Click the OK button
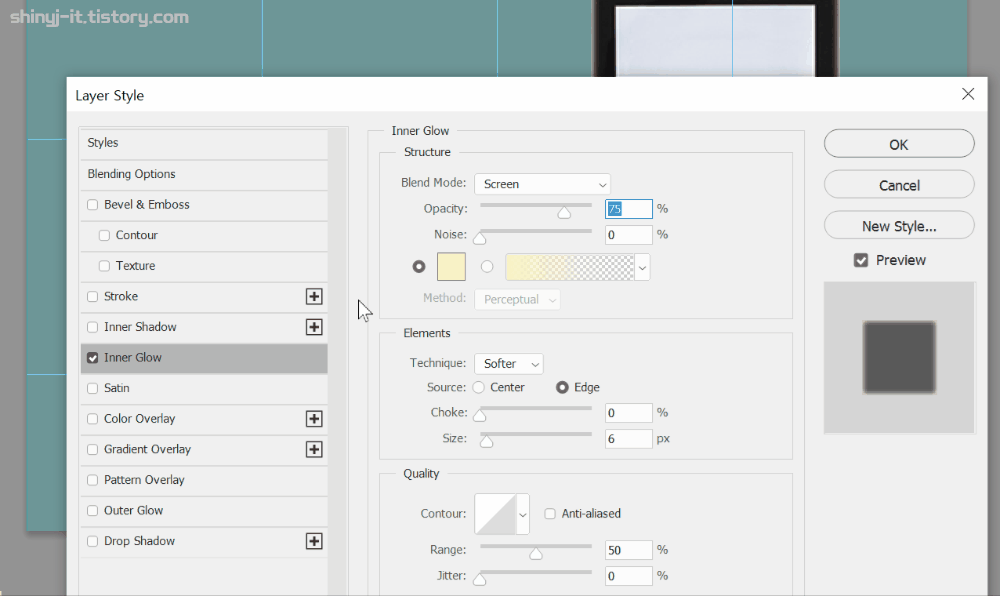The image size is (1000, 596). (x=899, y=144)
